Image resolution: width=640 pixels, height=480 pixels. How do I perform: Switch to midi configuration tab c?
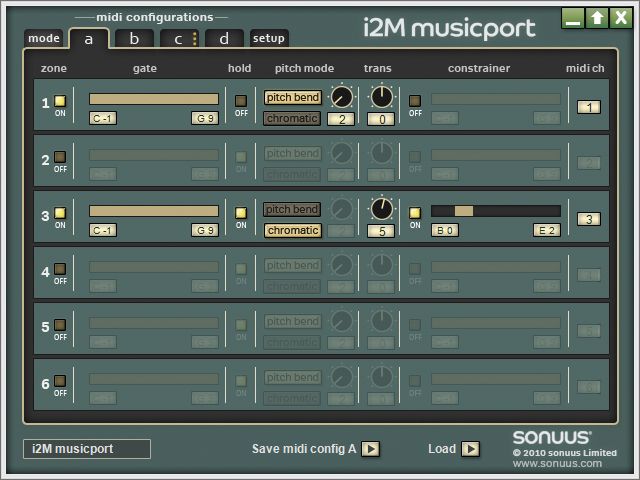(x=179, y=39)
